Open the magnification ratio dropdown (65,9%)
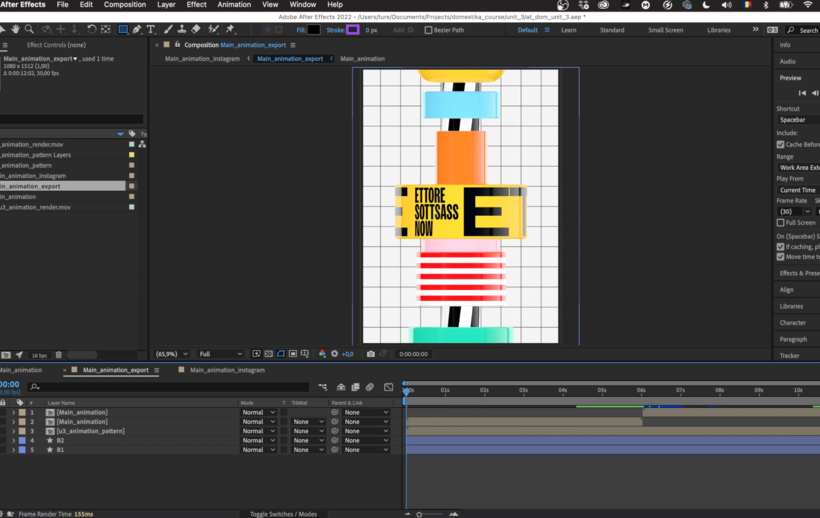Screen dimensions: 820x518 pos(172,354)
